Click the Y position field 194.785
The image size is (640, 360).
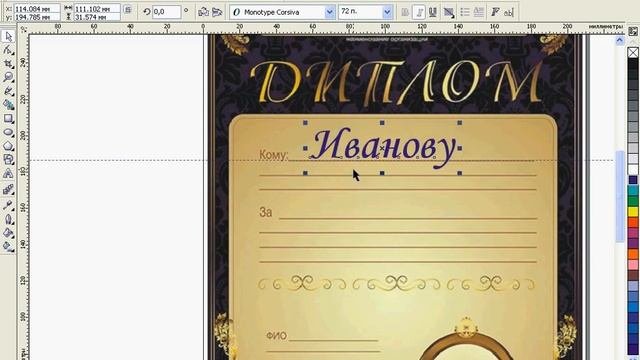tap(37, 17)
